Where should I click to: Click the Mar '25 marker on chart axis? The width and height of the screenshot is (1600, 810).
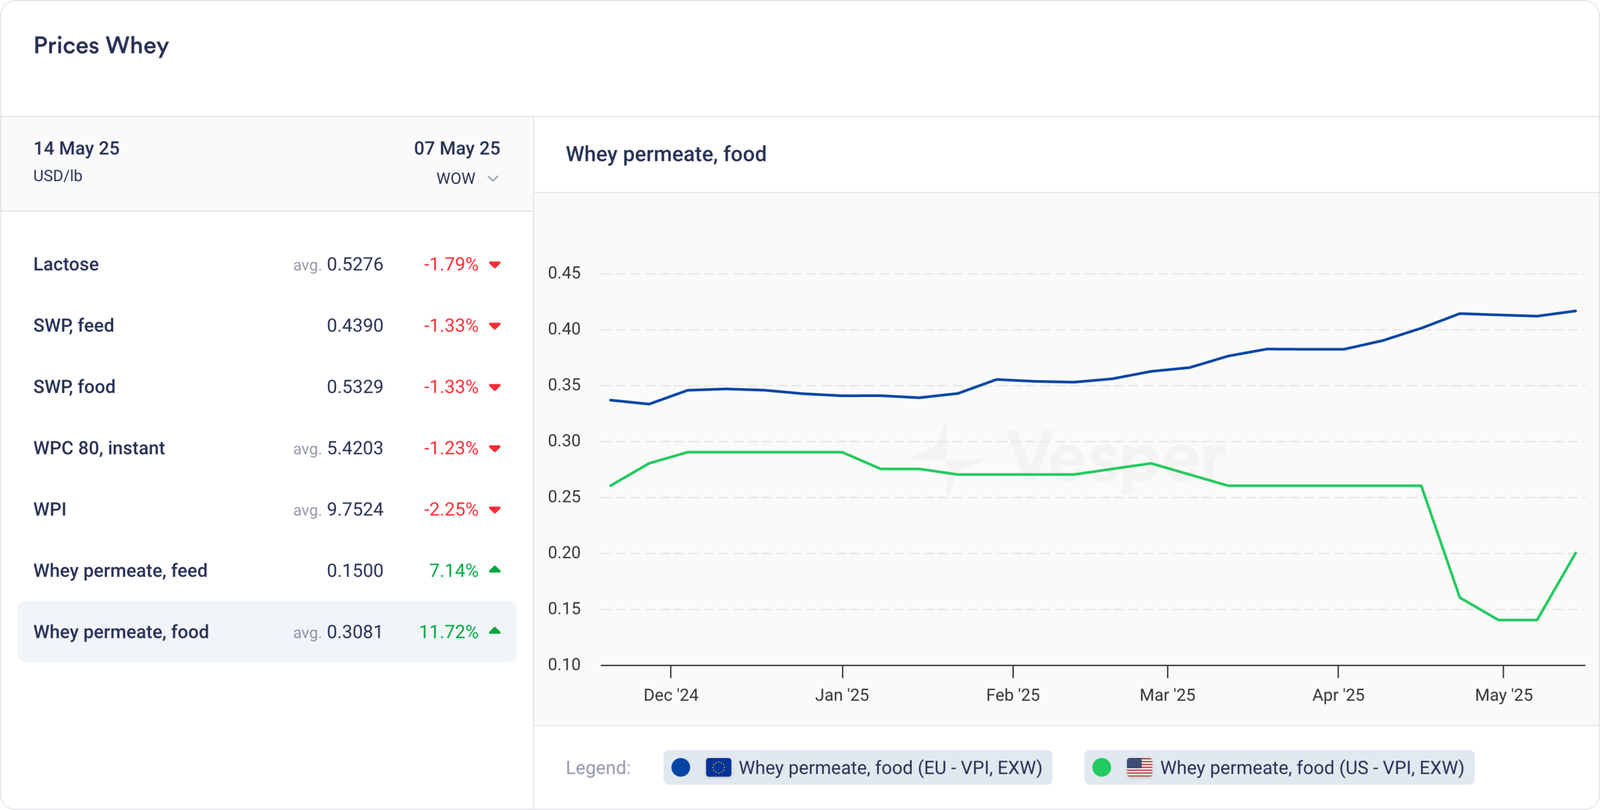point(1167,695)
